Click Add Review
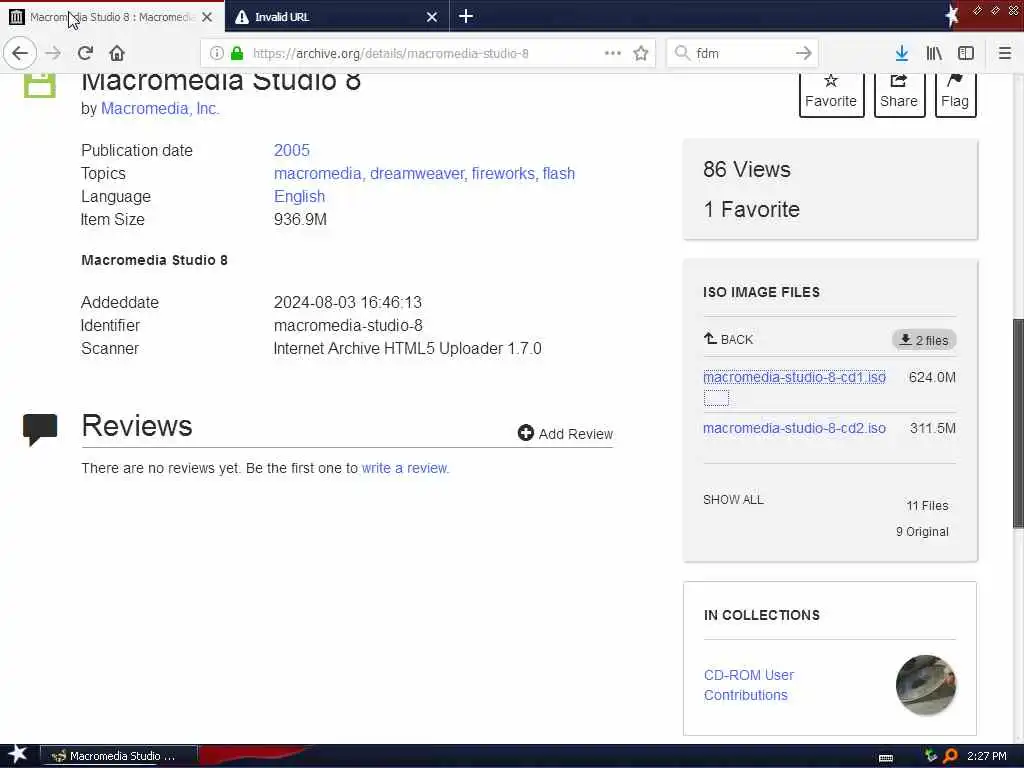This screenshot has height=768, width=1024. tap(565, 433)
